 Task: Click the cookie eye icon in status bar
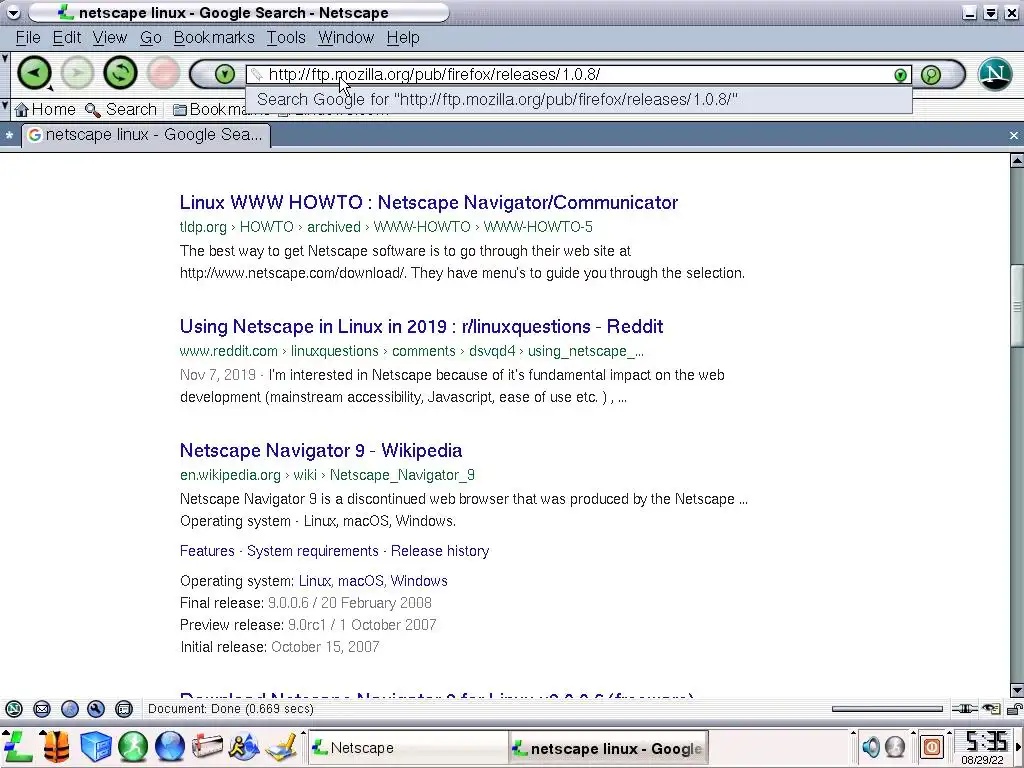[991, 709]
